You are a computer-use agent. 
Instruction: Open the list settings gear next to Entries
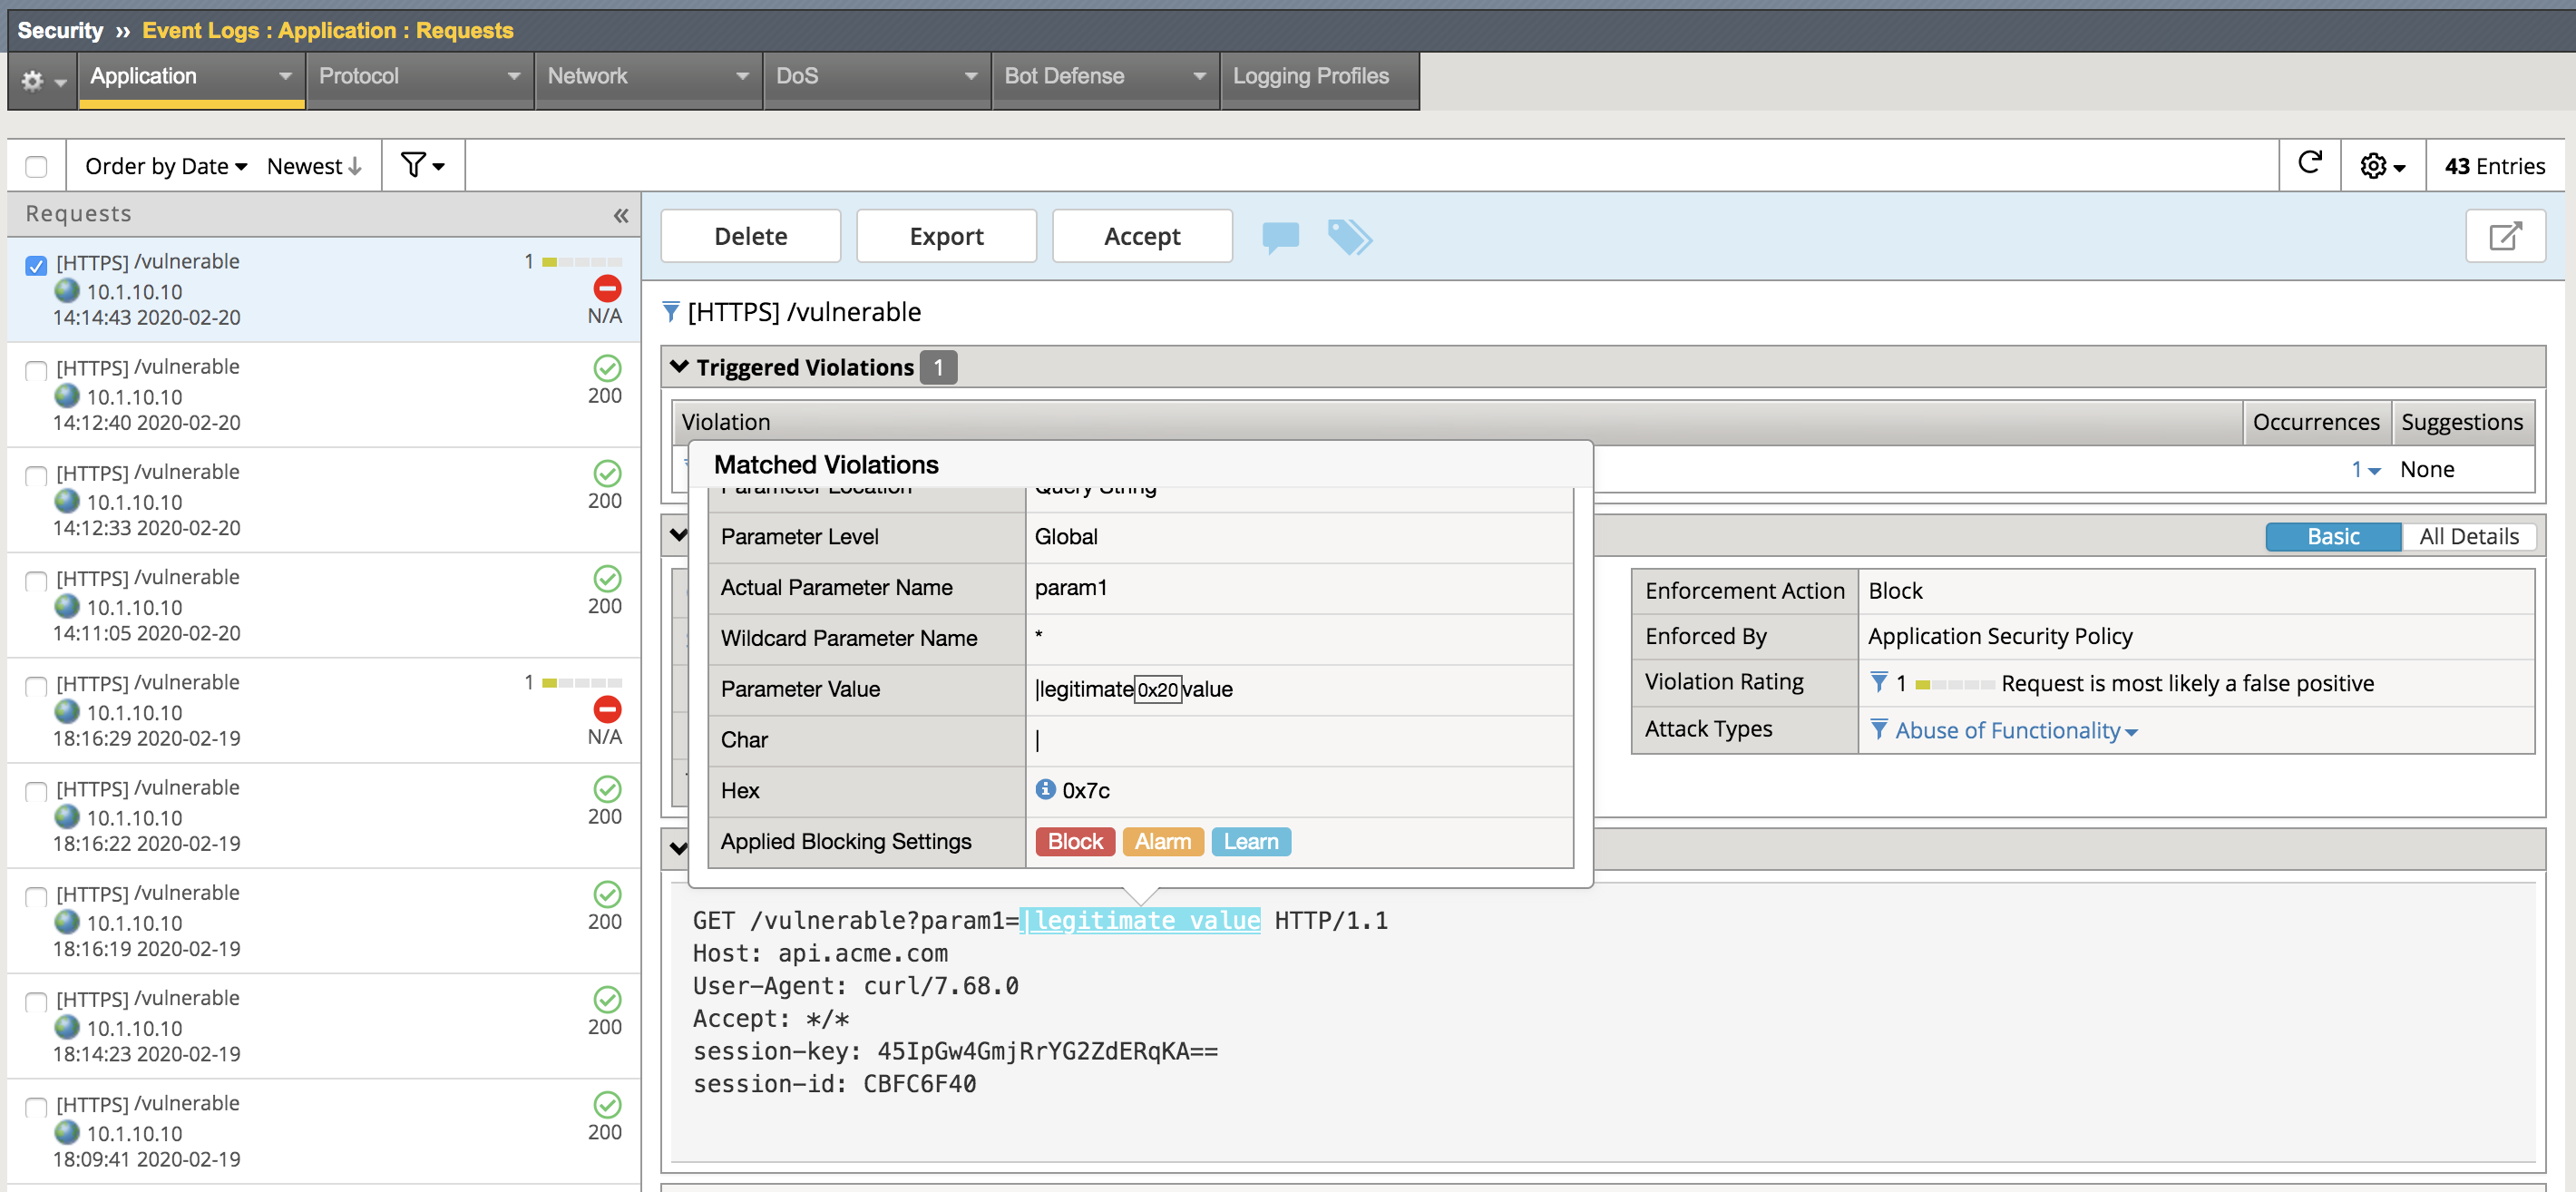2382,166
